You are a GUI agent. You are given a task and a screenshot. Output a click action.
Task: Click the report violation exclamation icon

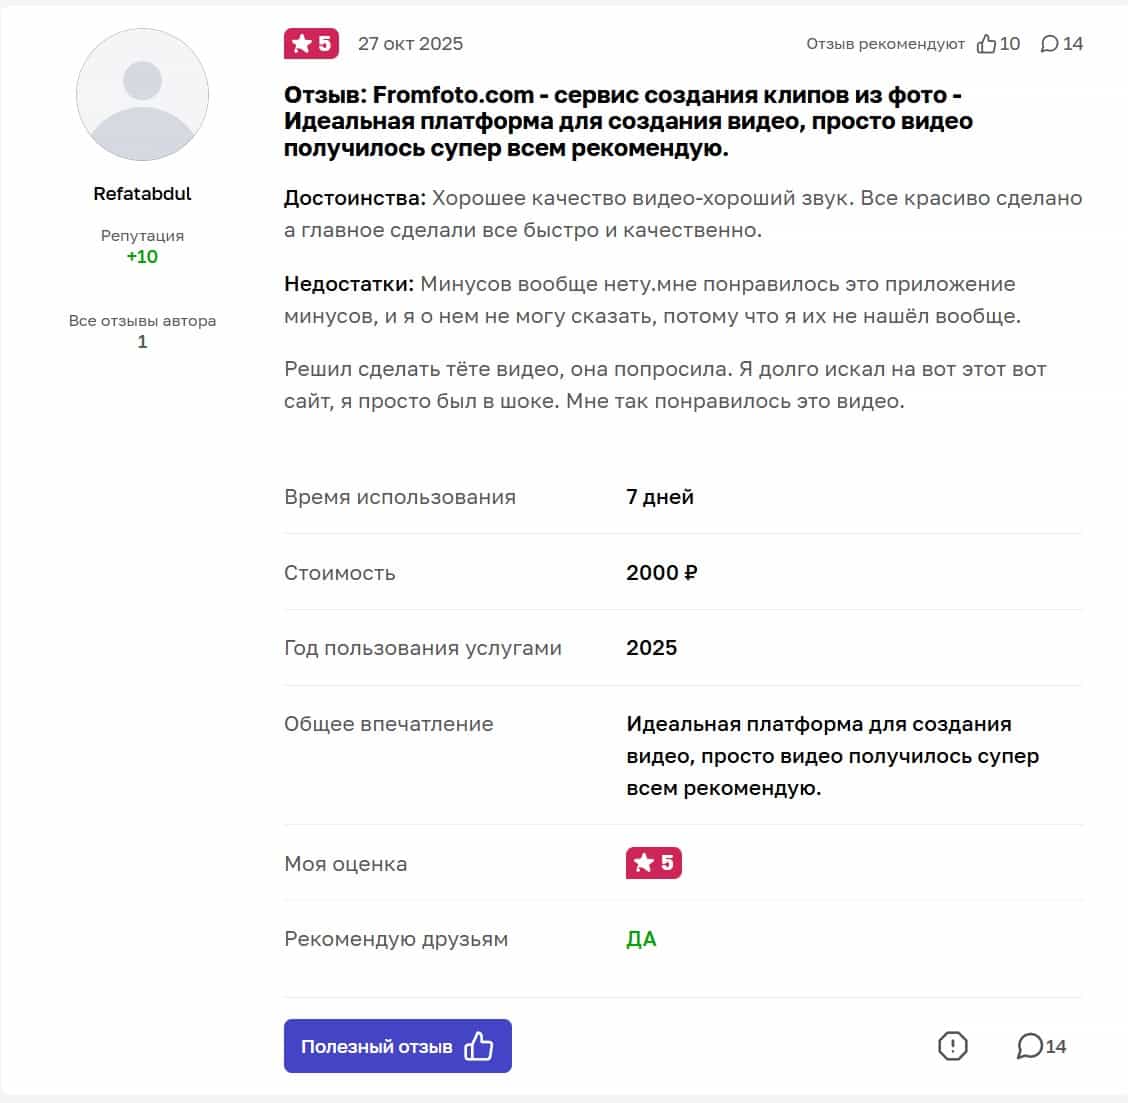pyautogui.click(x=953, y=1046)
